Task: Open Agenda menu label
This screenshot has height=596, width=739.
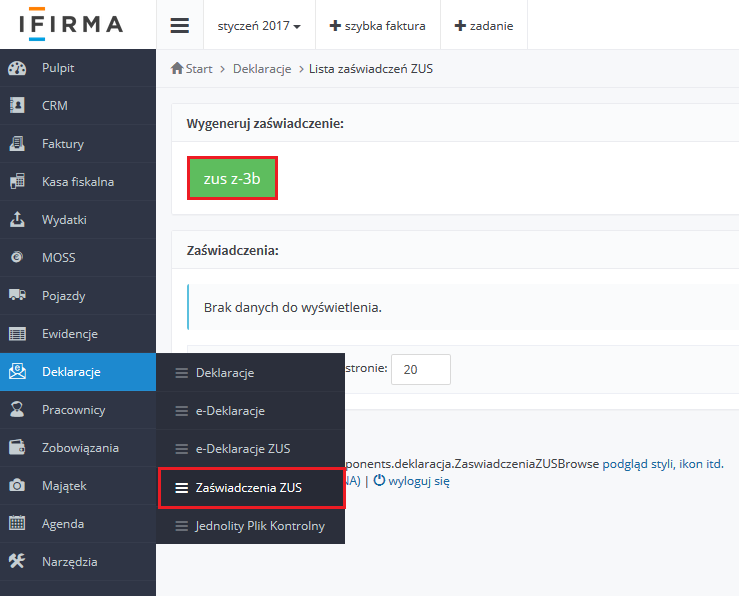Action: point(63,524)
